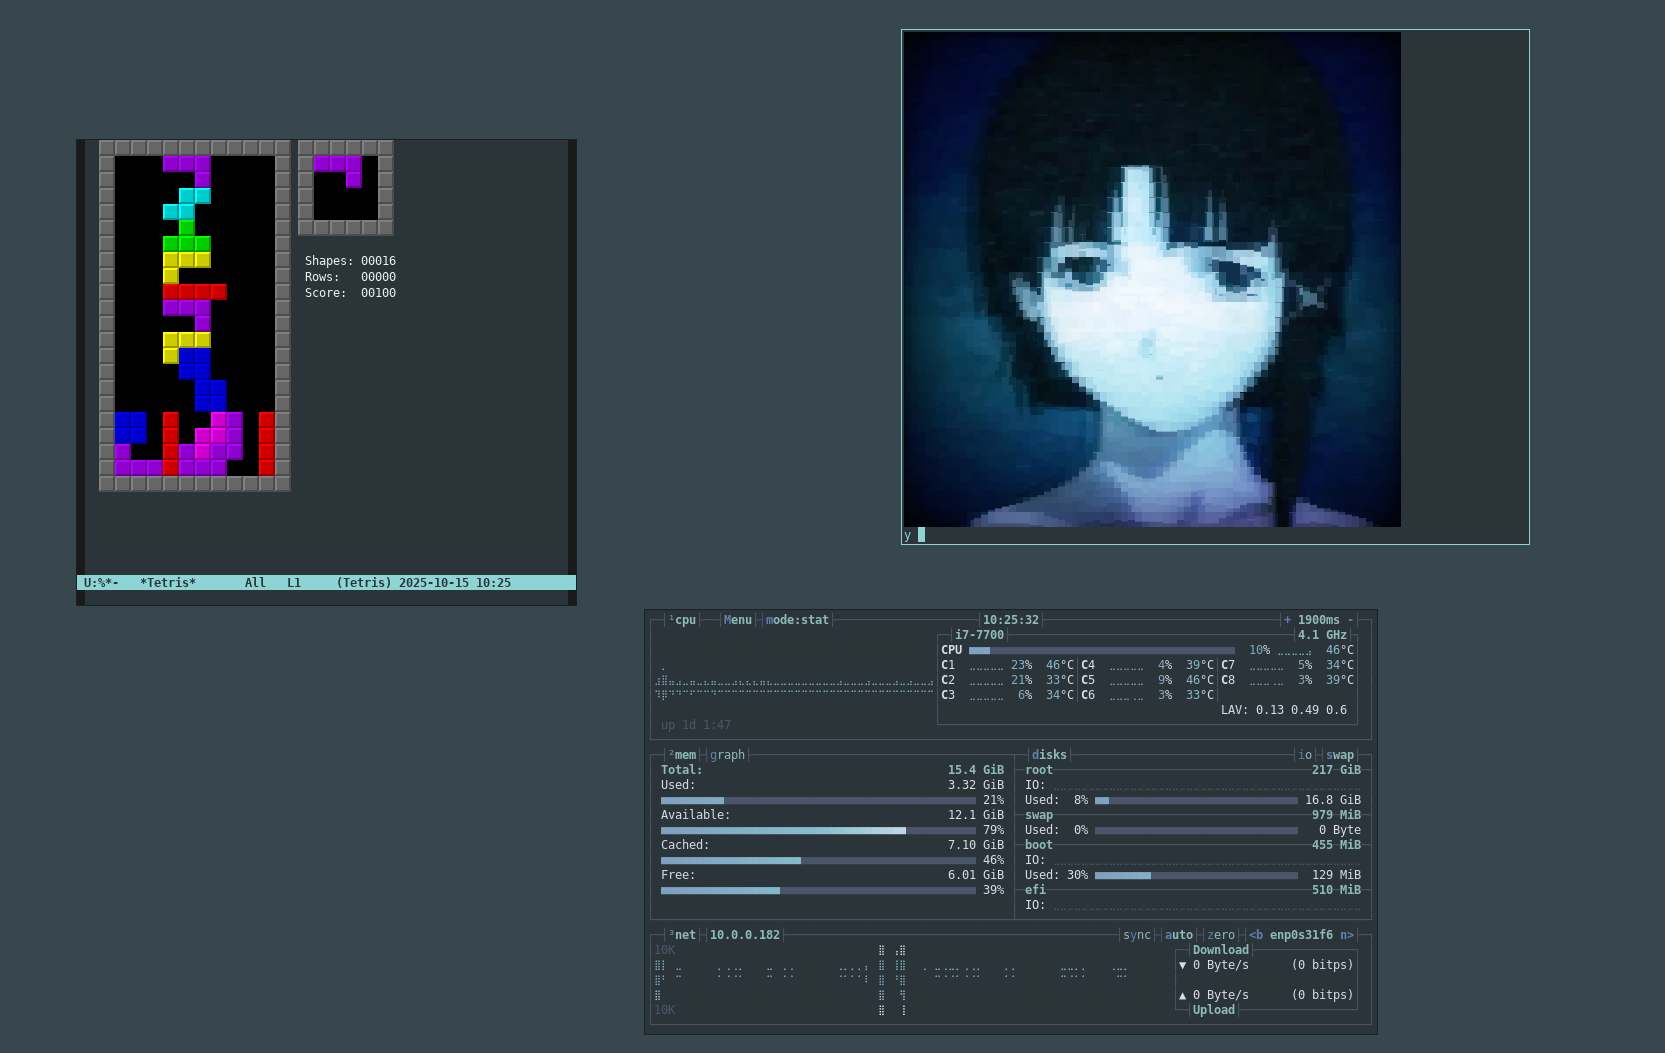Switch btop display via mode:stat
1665x1053 pixels.
[797, 620]
